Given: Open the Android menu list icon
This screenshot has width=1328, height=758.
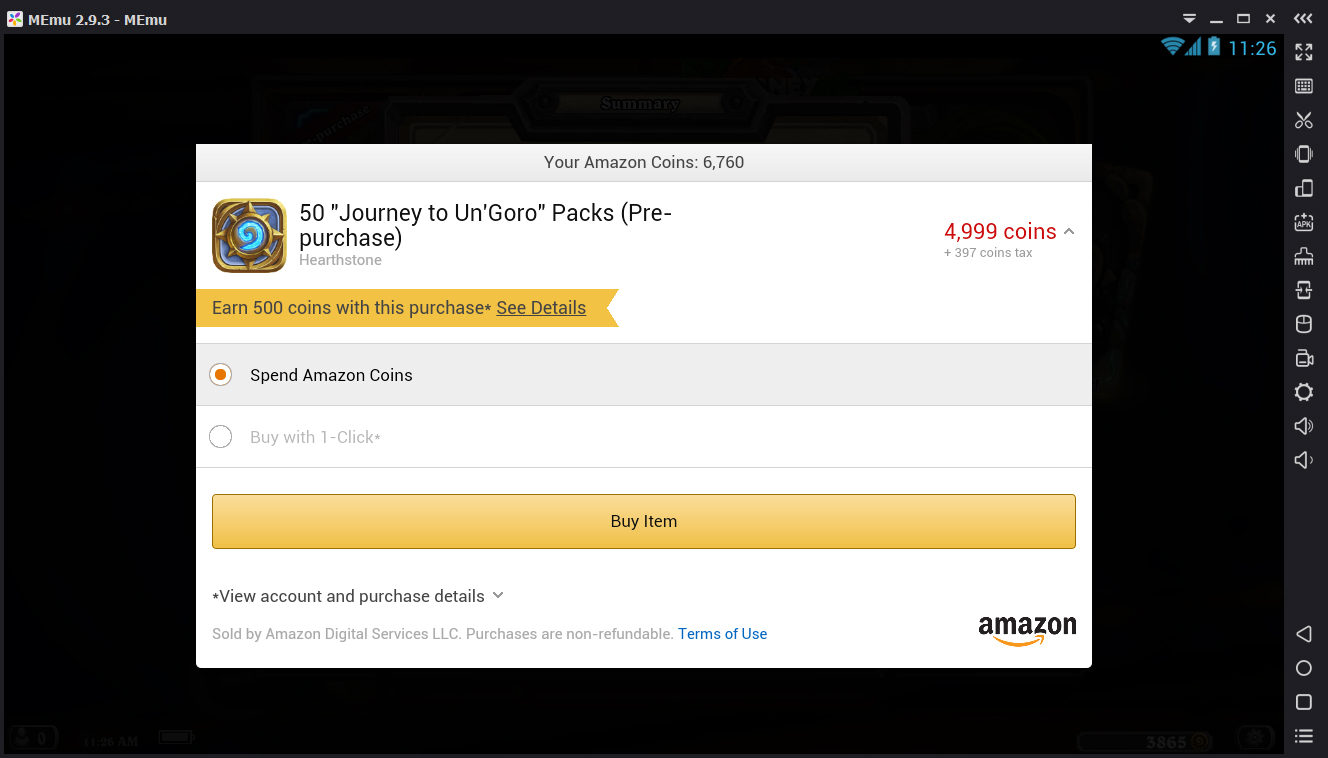Looking at the screenshot, I should click(1303, 736).
